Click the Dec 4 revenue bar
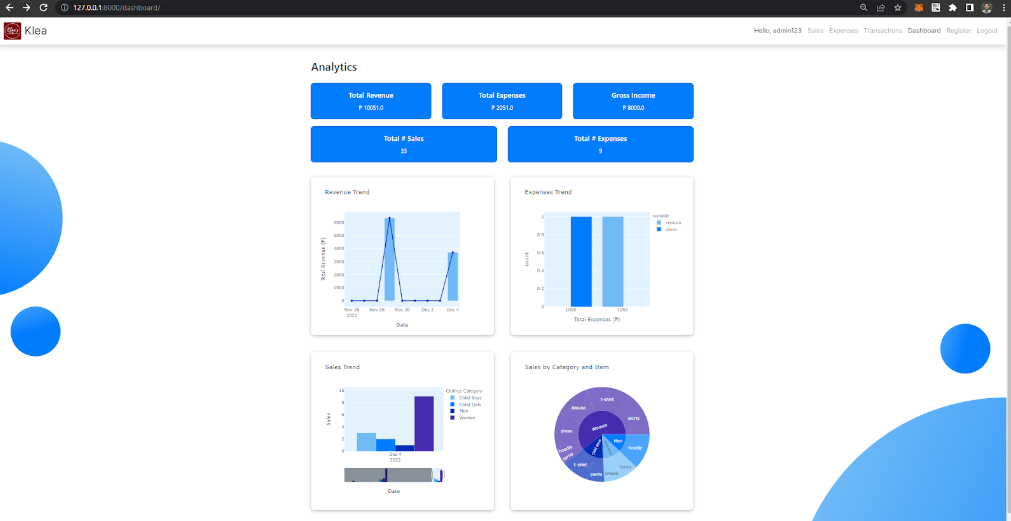1011x521 pixels. [453, 277]
